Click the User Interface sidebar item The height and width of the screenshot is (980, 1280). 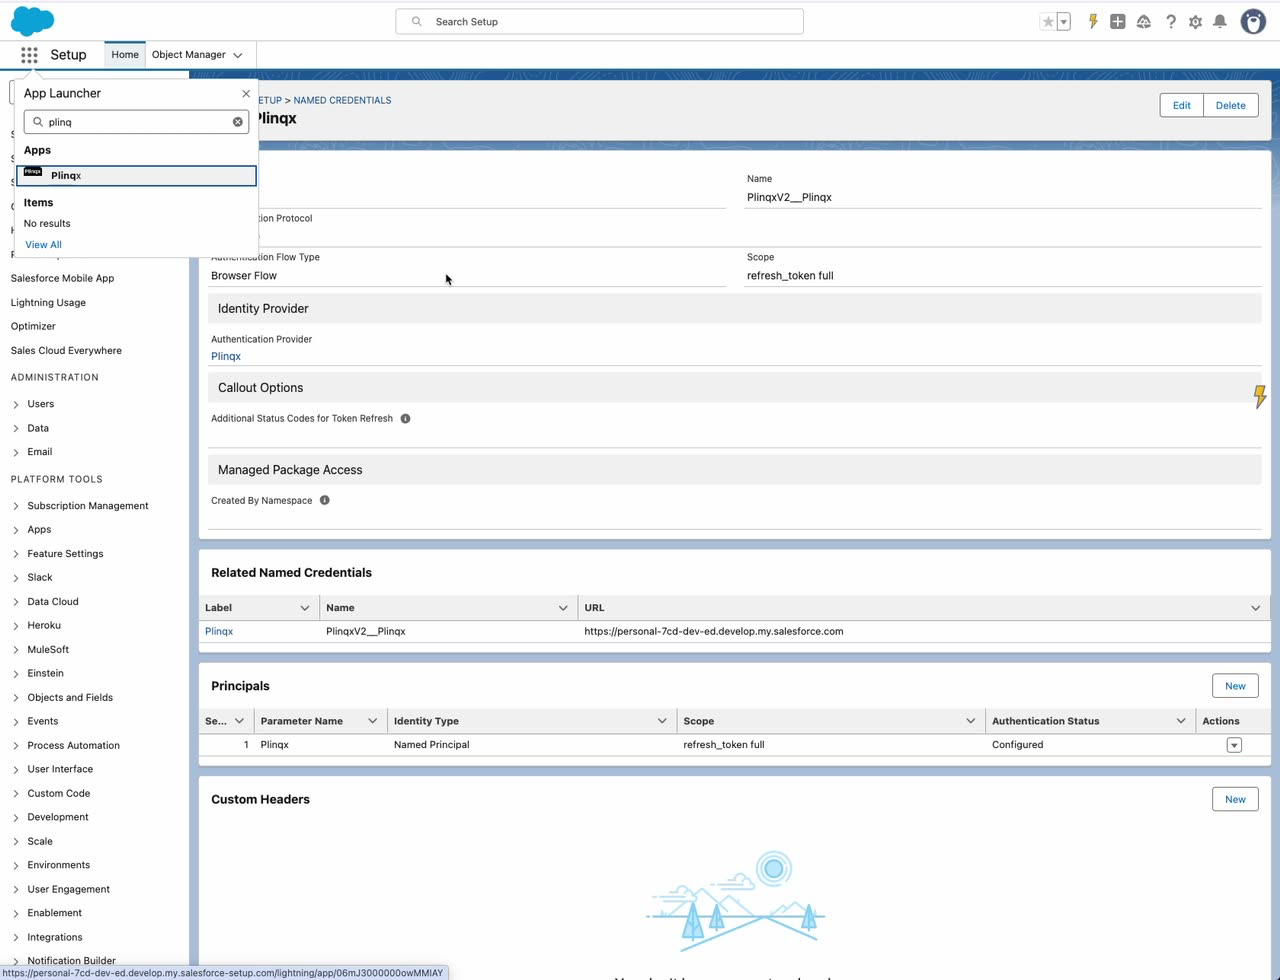[x=60, y=770]
